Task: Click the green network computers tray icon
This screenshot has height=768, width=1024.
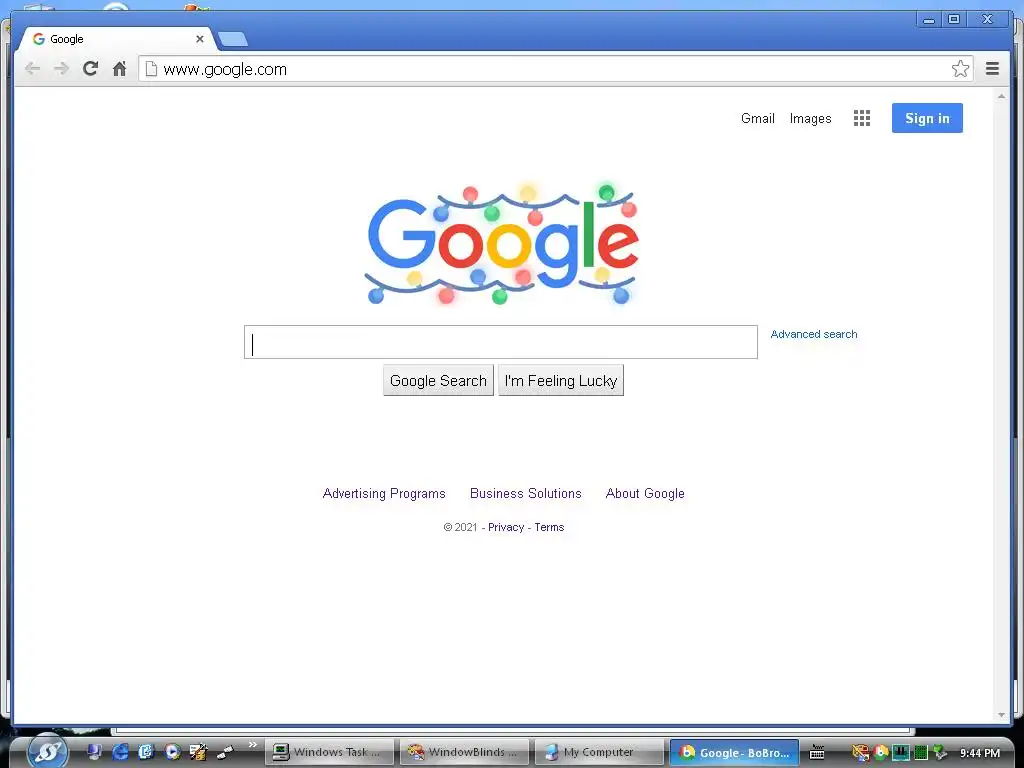Action: point(940,753)
